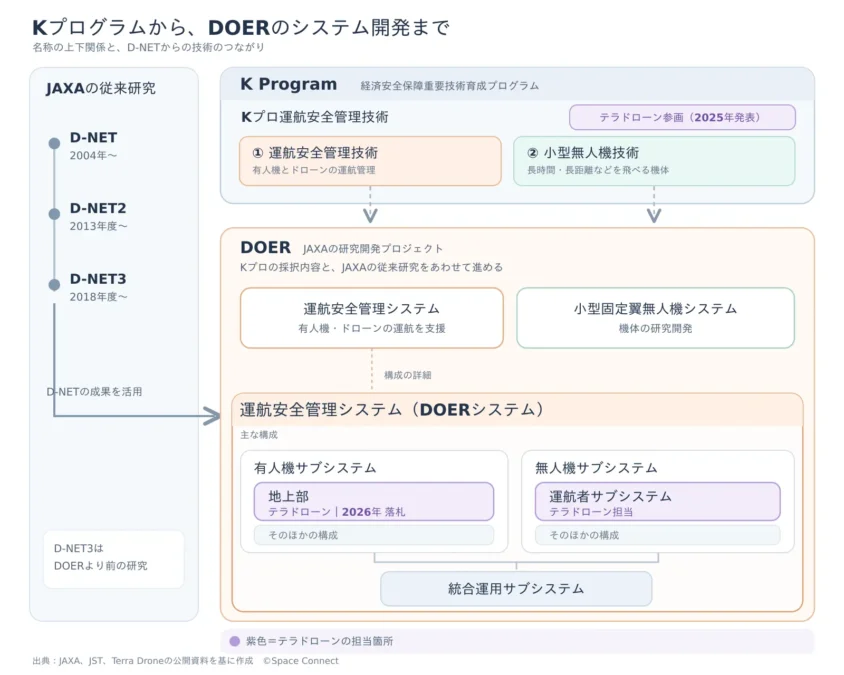
Task: Click the text '経済安全保障重要技術育成プログラム'
Action: tap(449, 86)
